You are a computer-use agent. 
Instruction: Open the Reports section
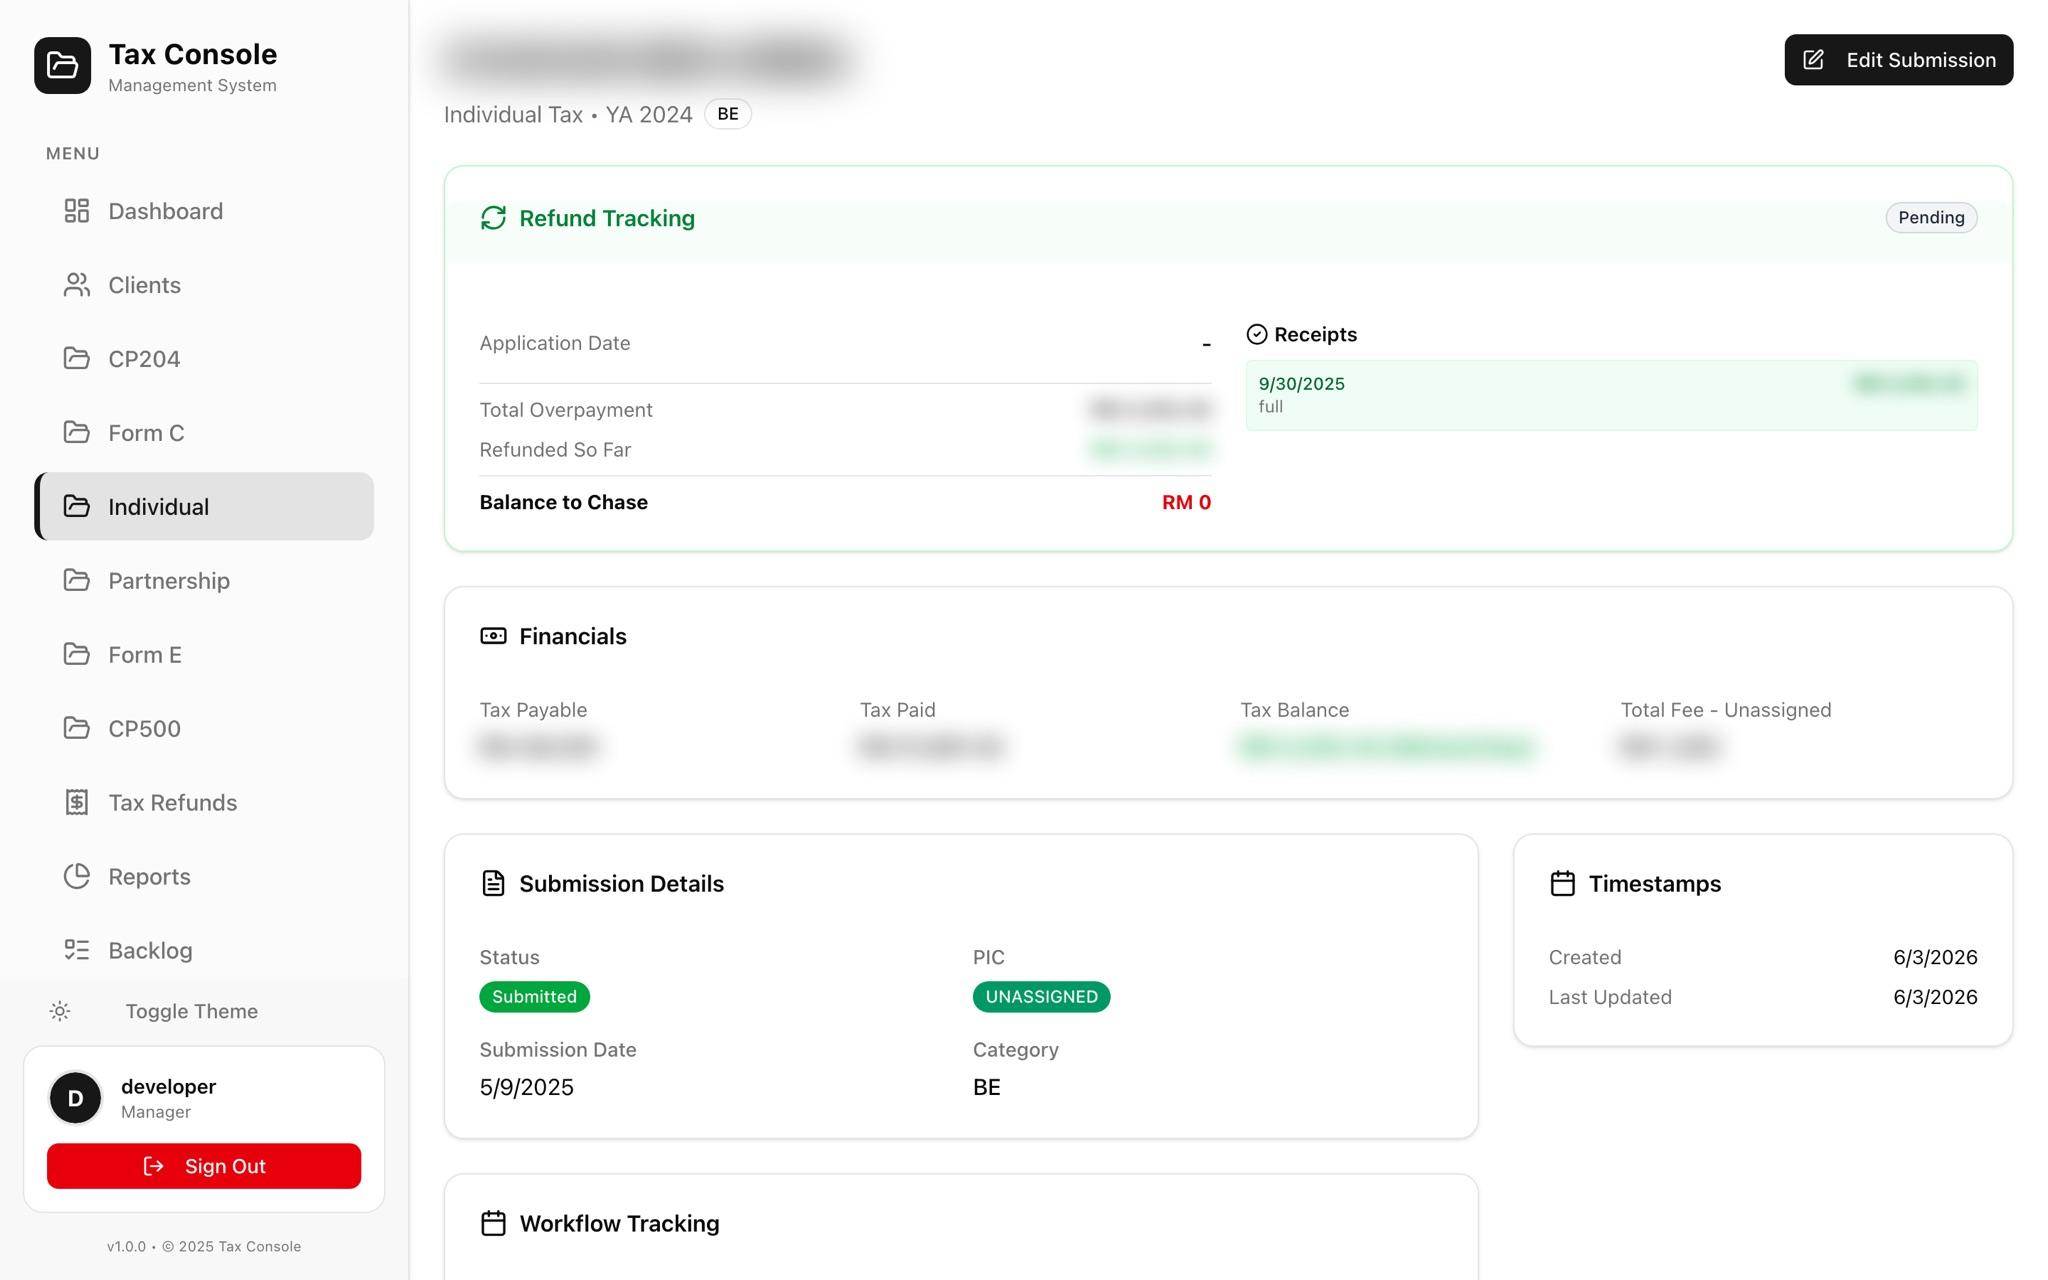[204, 876]
